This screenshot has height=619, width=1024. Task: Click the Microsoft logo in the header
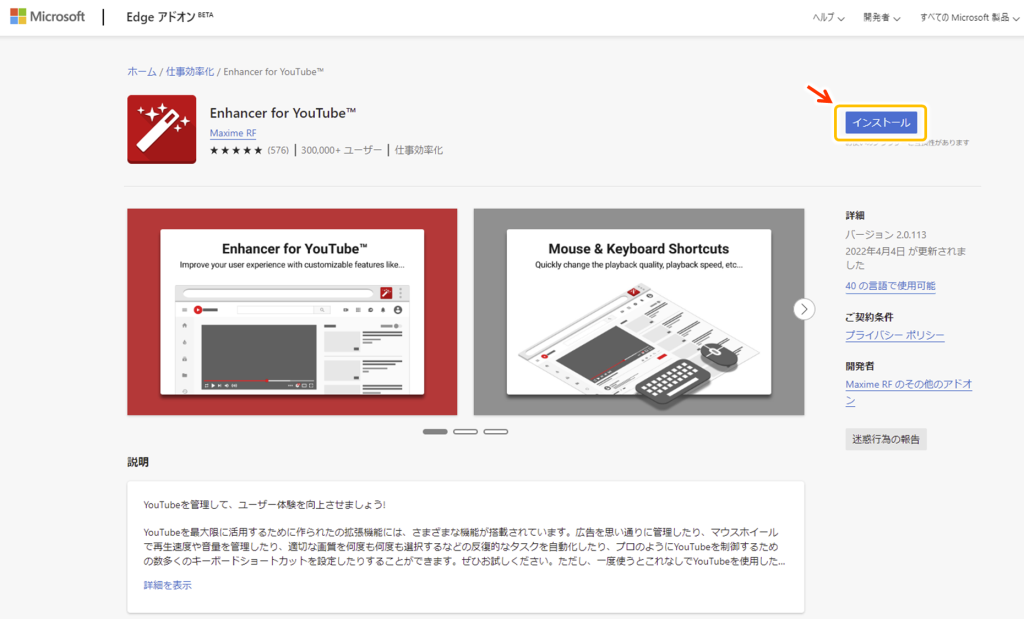pyautogui.click(x=47, y=17)
